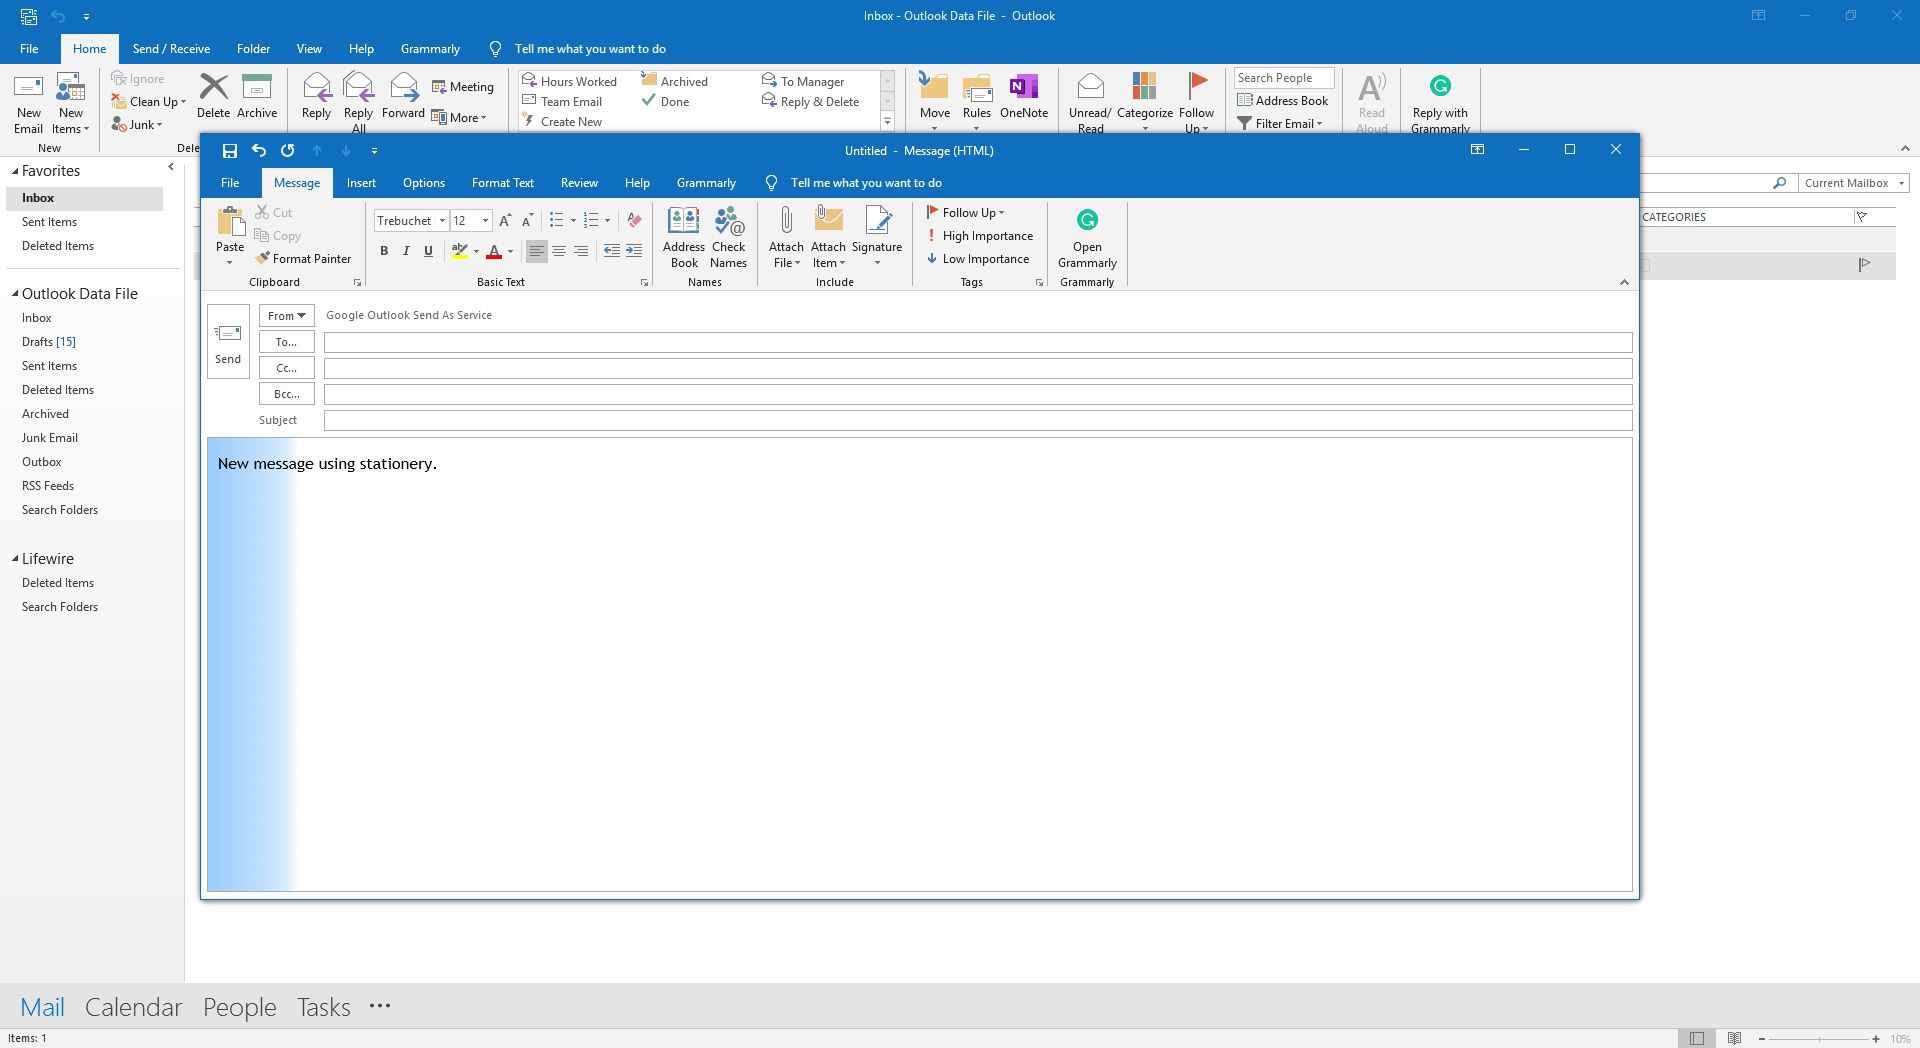Save the message with the floppy disk icon
The width and height of the screenshot is (1920, 1048).
[230, 151]
